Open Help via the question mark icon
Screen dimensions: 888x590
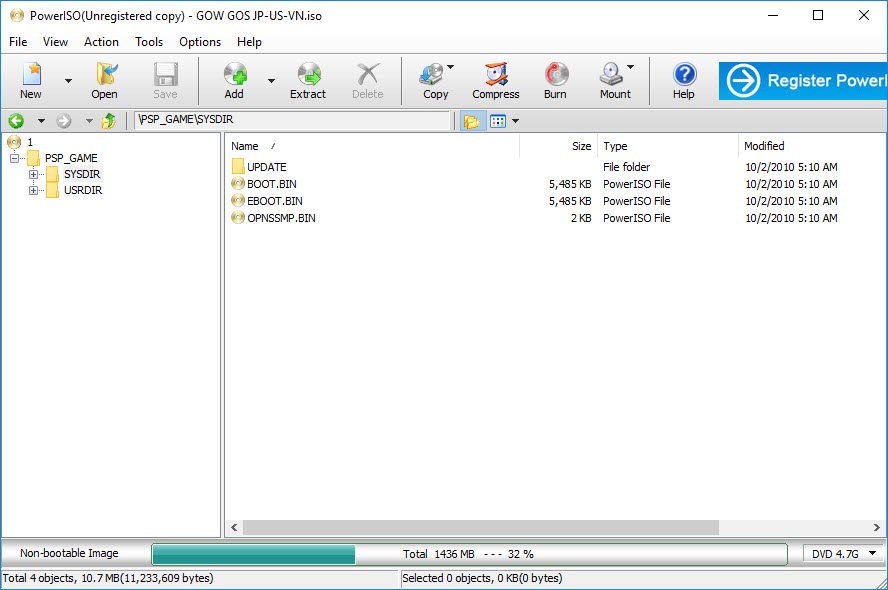684,74
